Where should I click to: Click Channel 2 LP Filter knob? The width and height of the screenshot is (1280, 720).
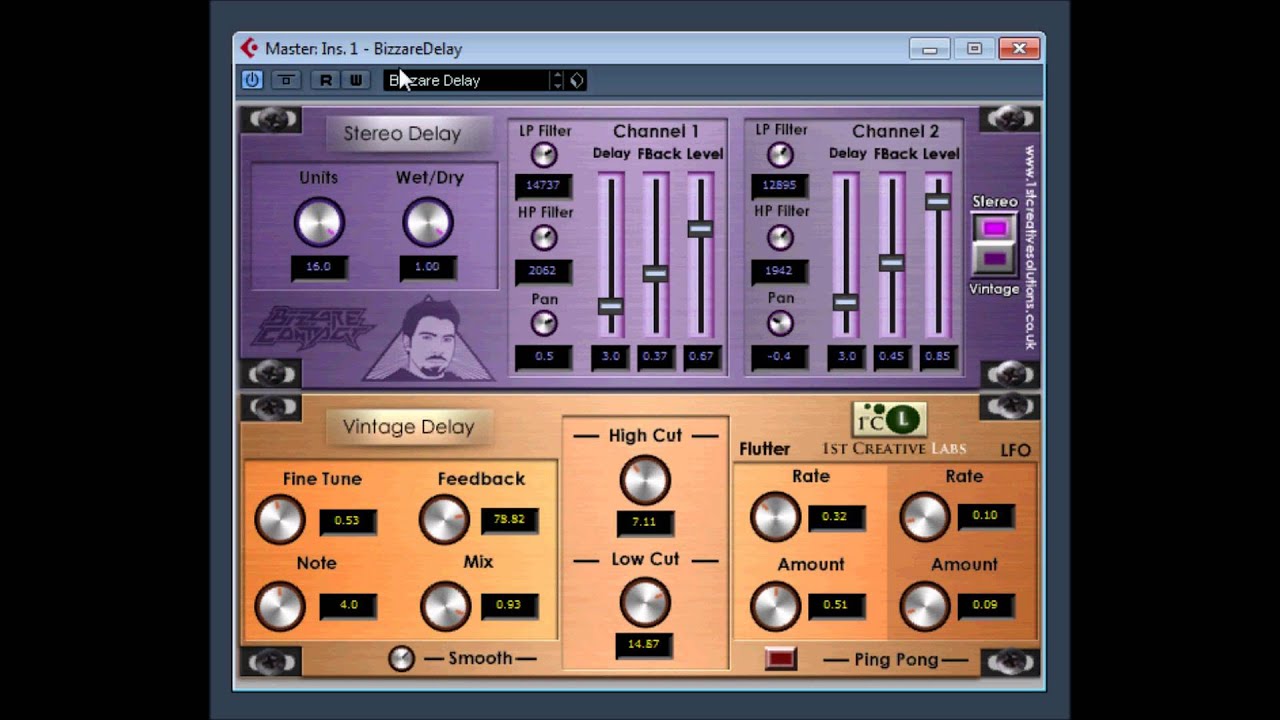point(780,154)
